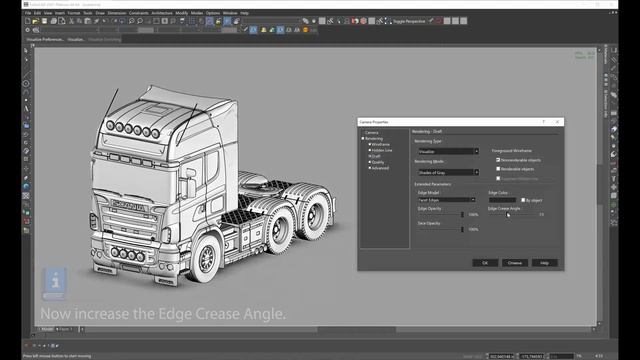Image resolution: width=640 pixels, height=360 pixels.
Task: Collapse the Rendering tree node
Action: (x=362, y=139)
